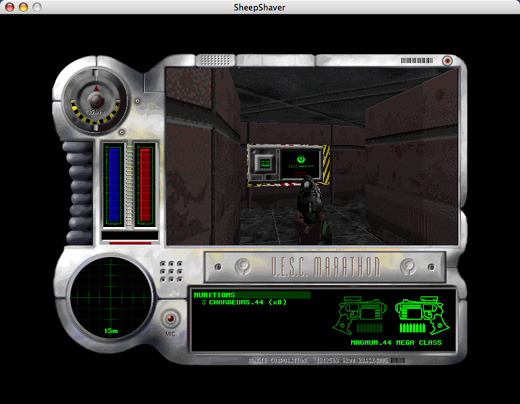The height and width of the screenshot is (404, 520).
Task: Click the red light at top-right frame corner
Action: 447,61
